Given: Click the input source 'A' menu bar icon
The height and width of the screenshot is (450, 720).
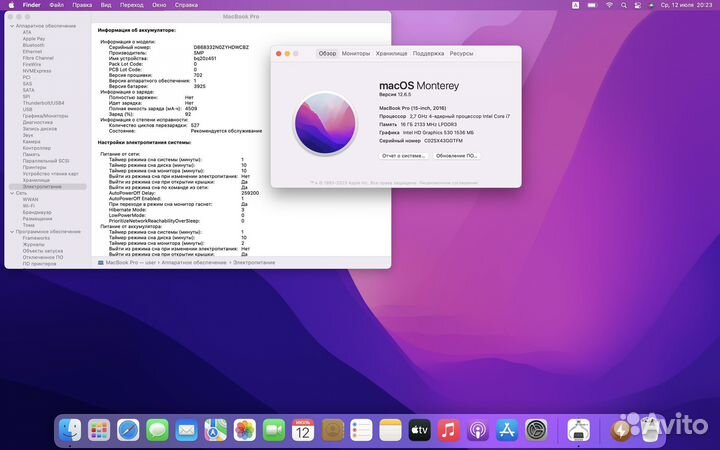Looking at the screenshot, I should point(575,5).
